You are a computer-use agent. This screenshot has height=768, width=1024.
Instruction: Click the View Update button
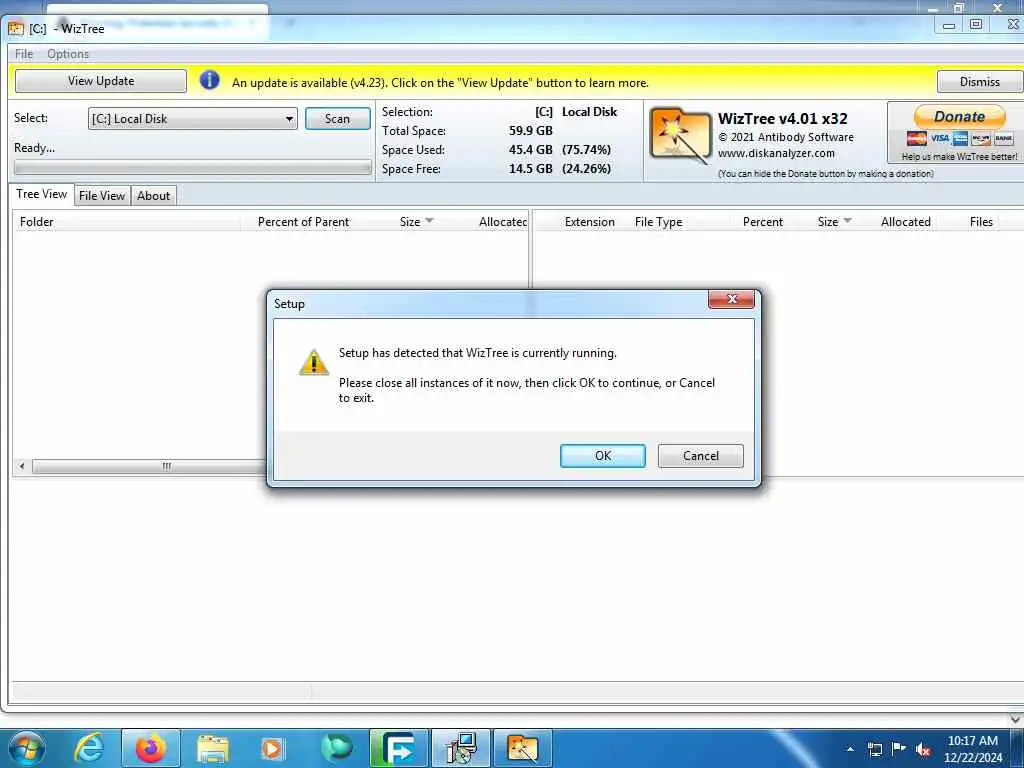click(101, 81)
